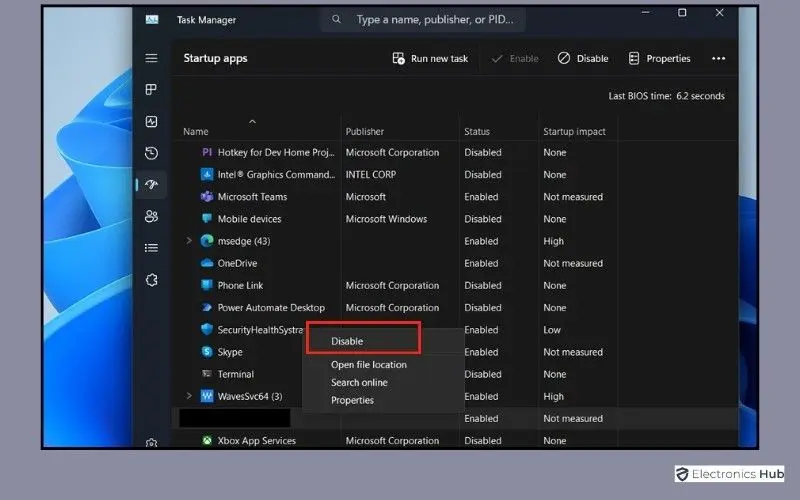This screenshot has width=800, height=500.
Task: Click INTEL CORP publisher cell
Action: coord(371,174)
